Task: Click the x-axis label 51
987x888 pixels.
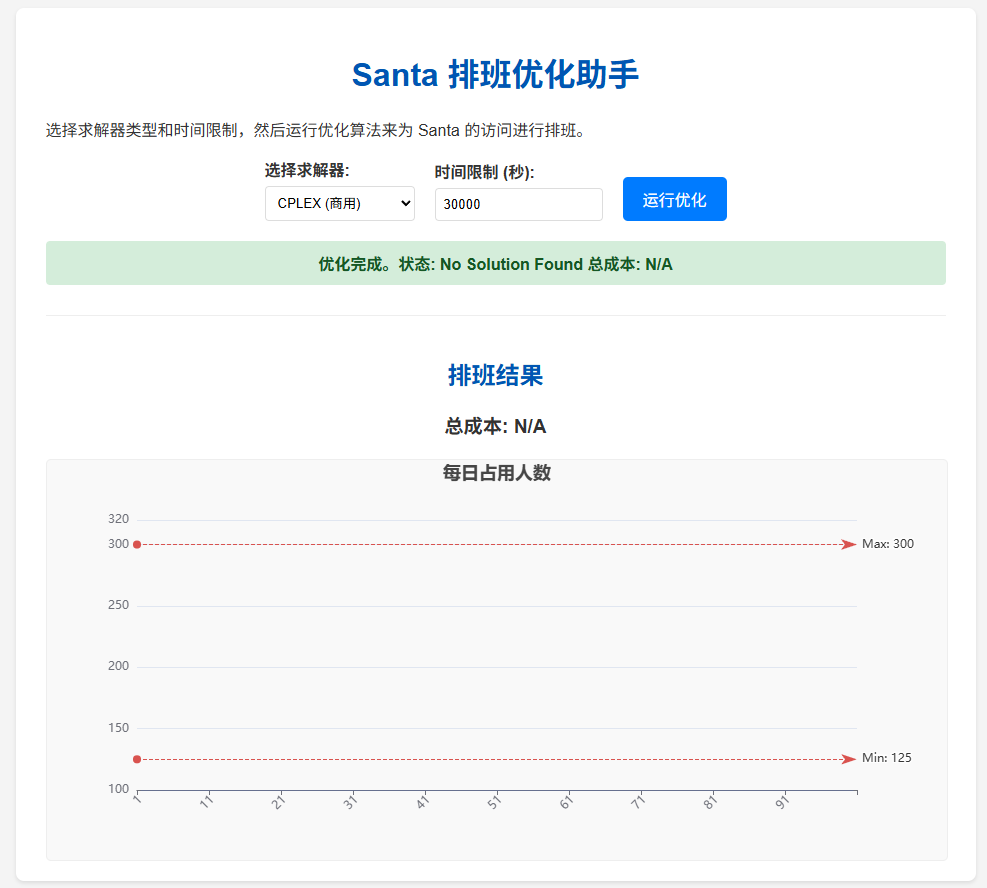Action: 494,802
